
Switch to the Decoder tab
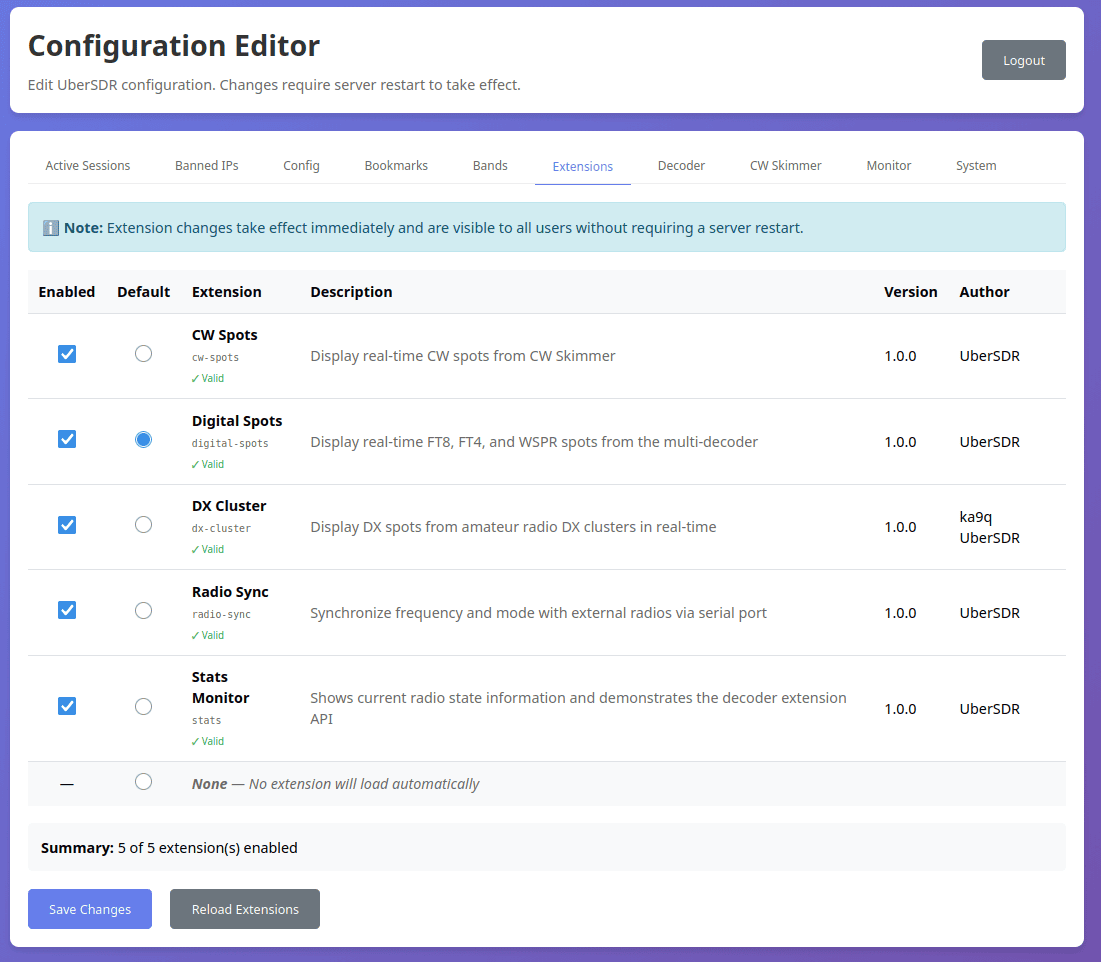pyautogui.click(x=681, y=165)
